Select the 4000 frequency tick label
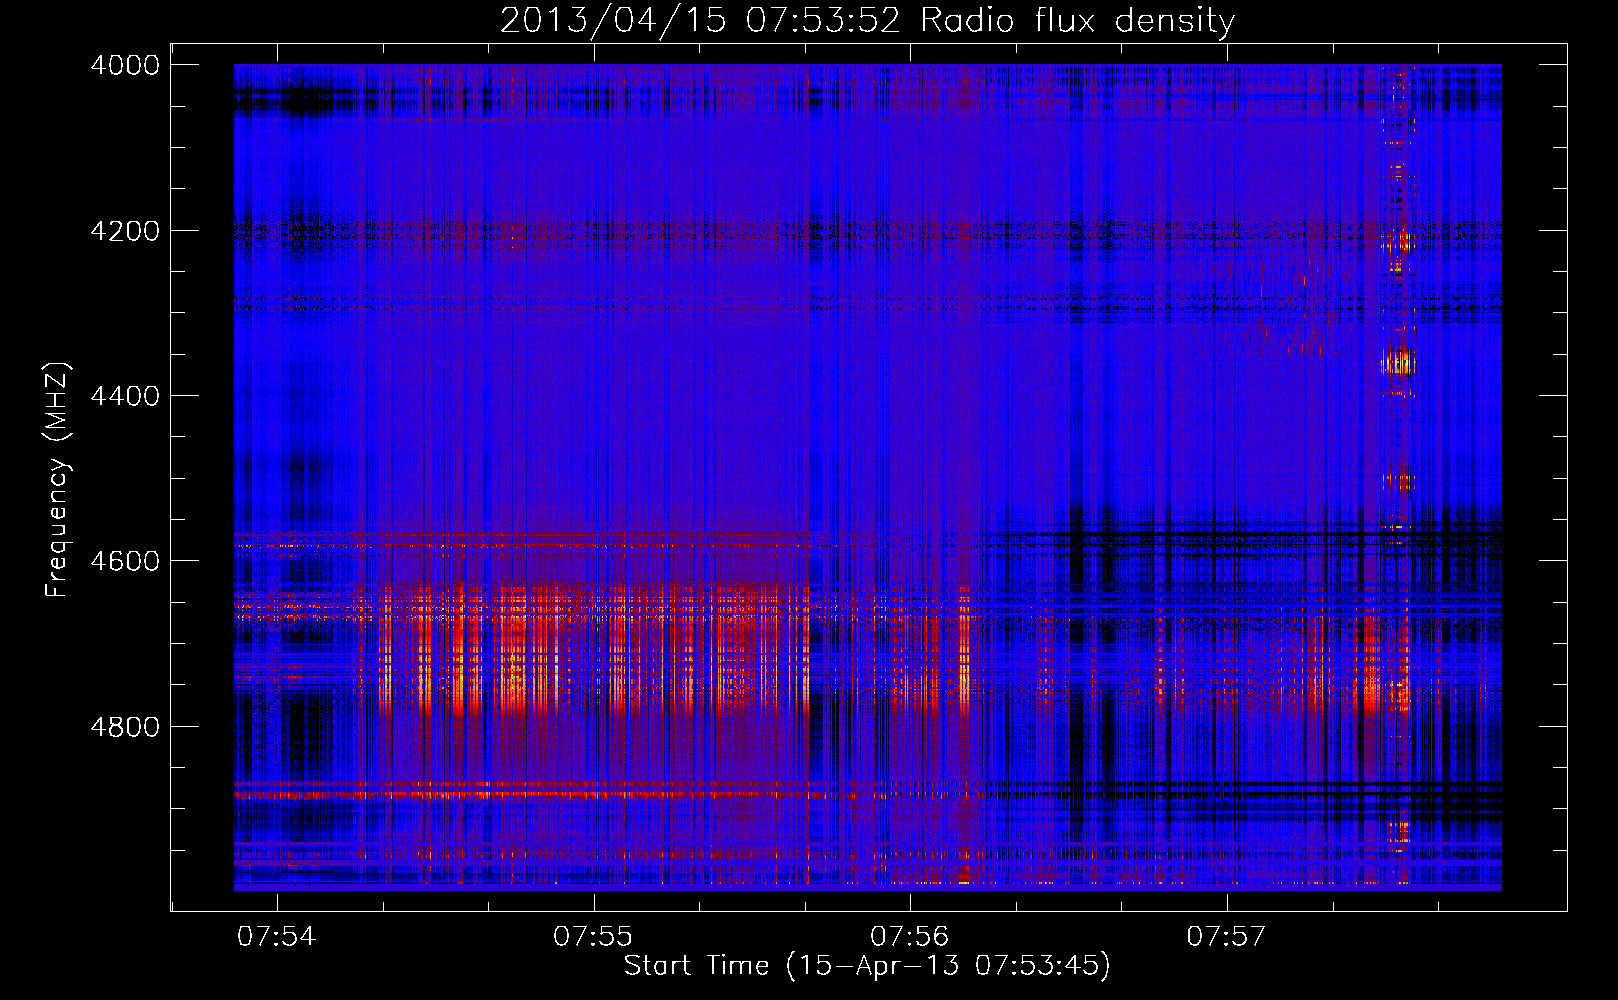The width and height of the screenshot is (1618, 1000). pos(125,65)
